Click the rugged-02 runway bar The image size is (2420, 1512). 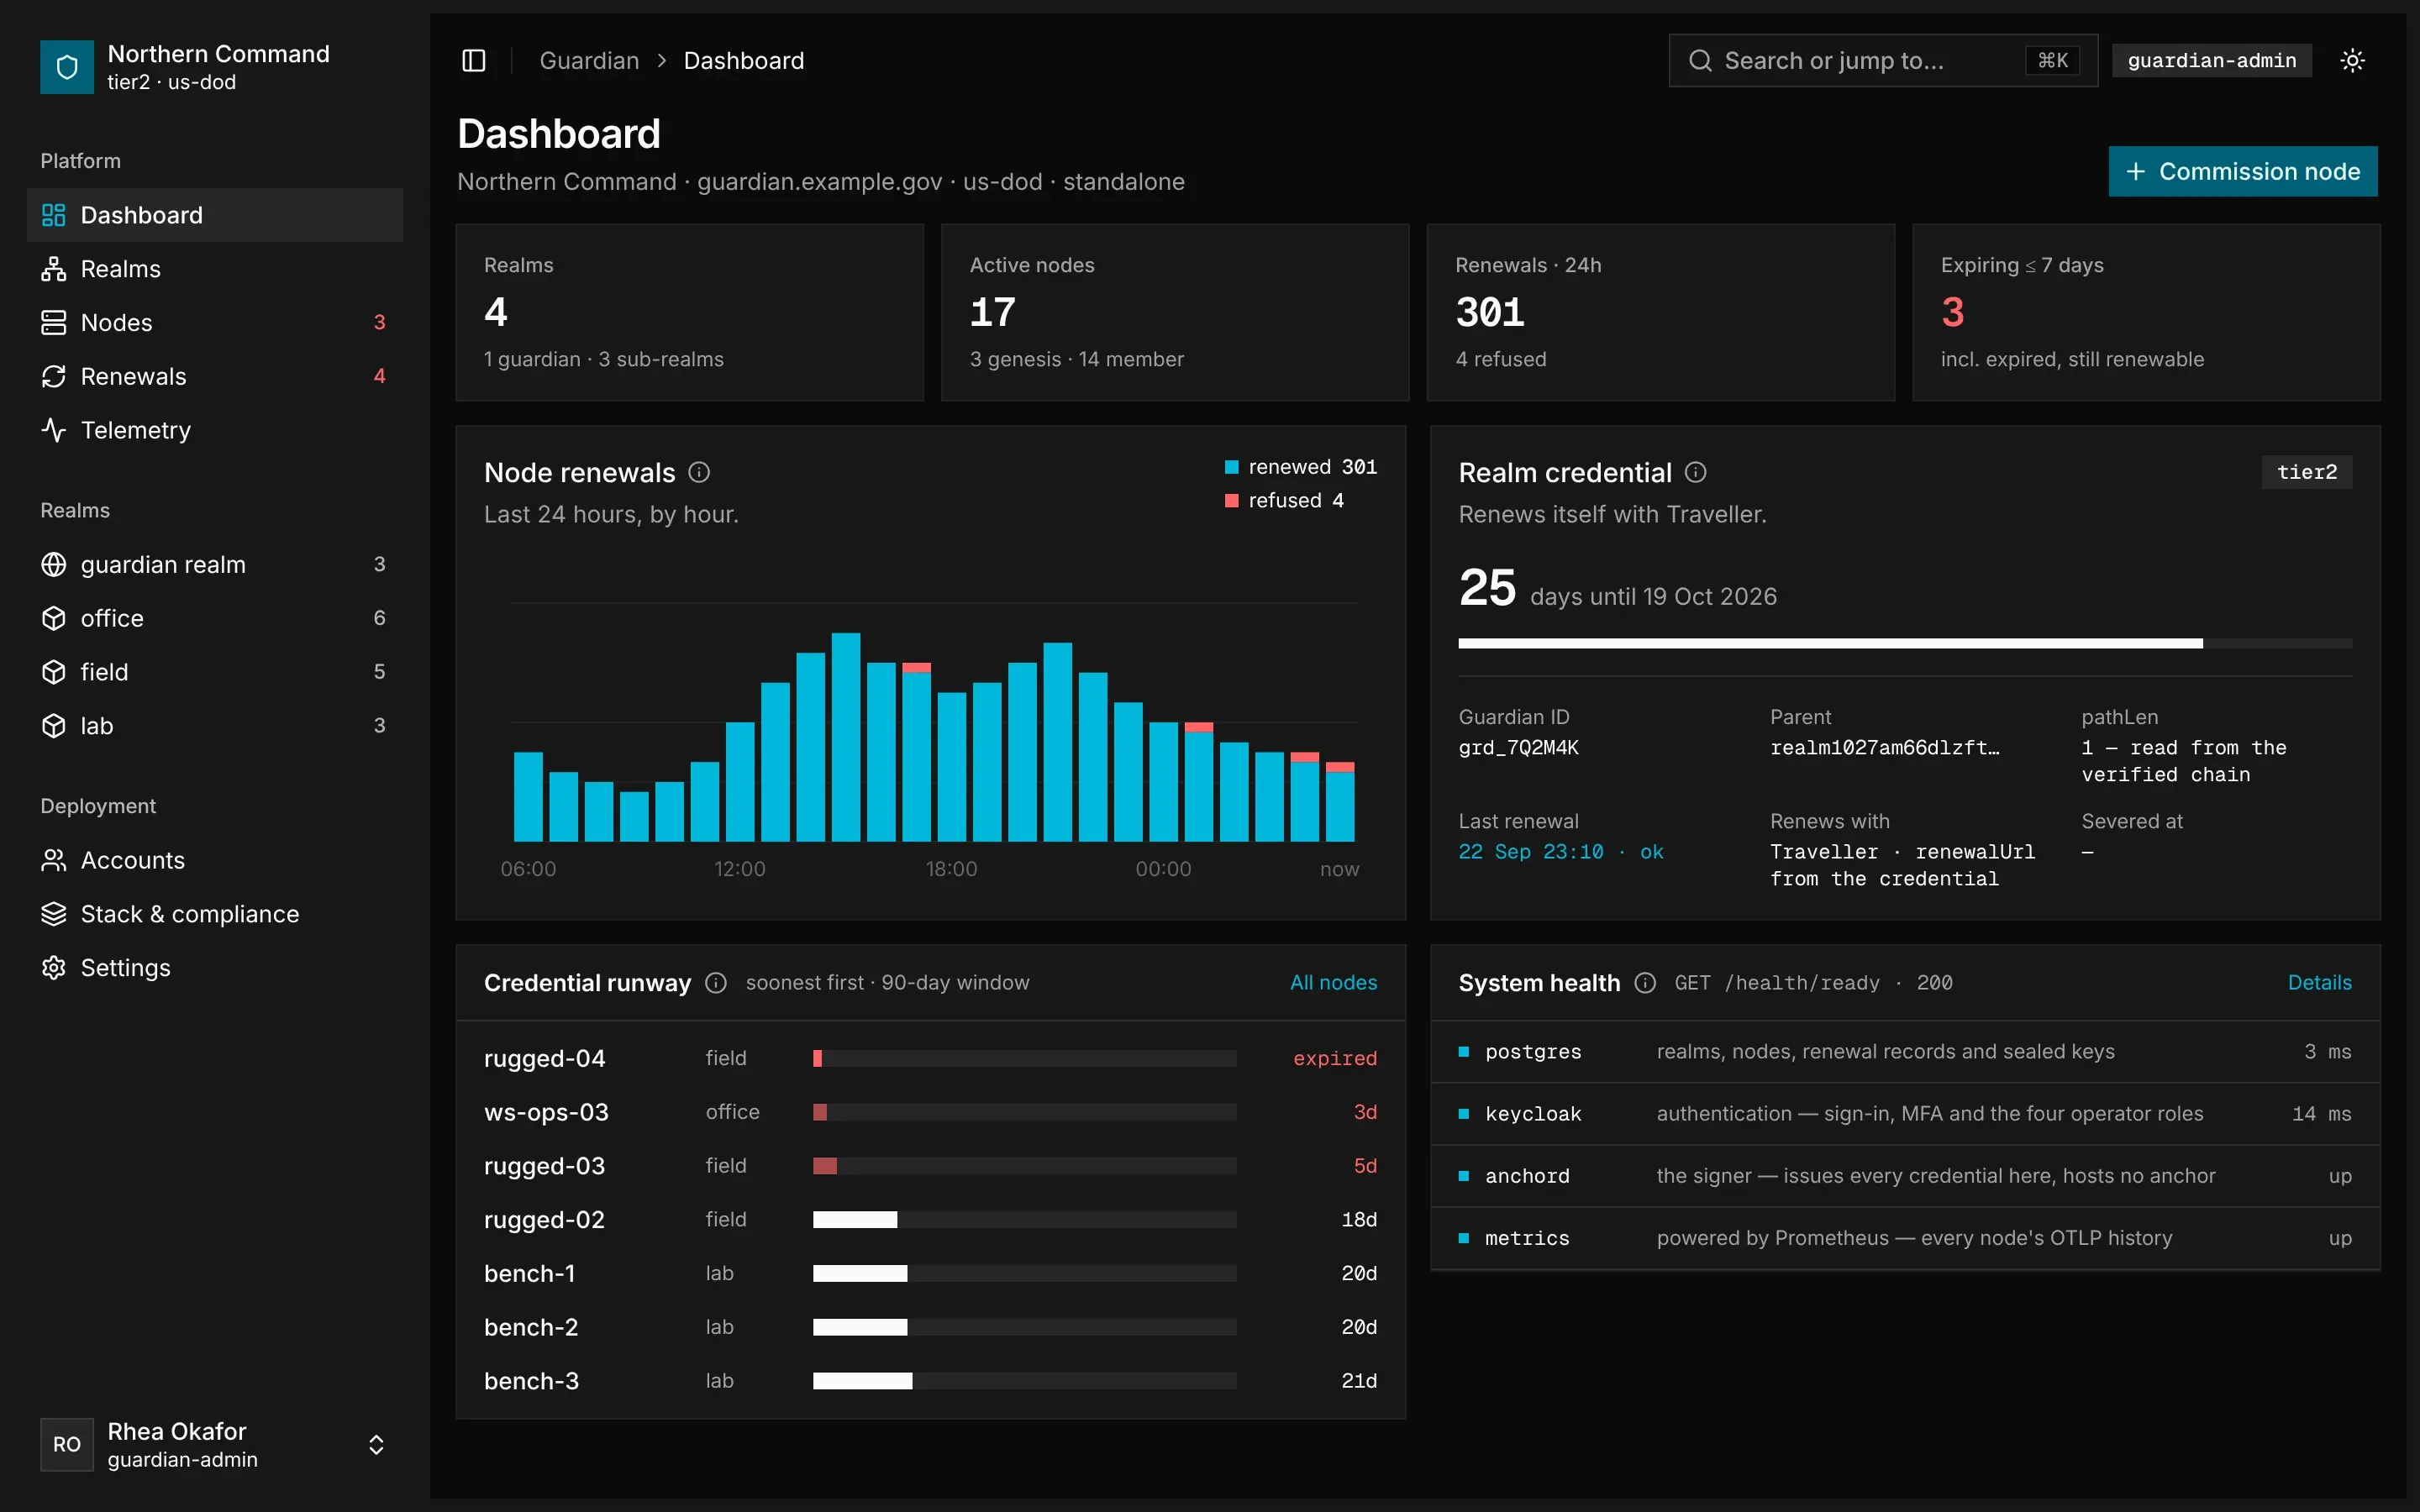(1024, 1220)
